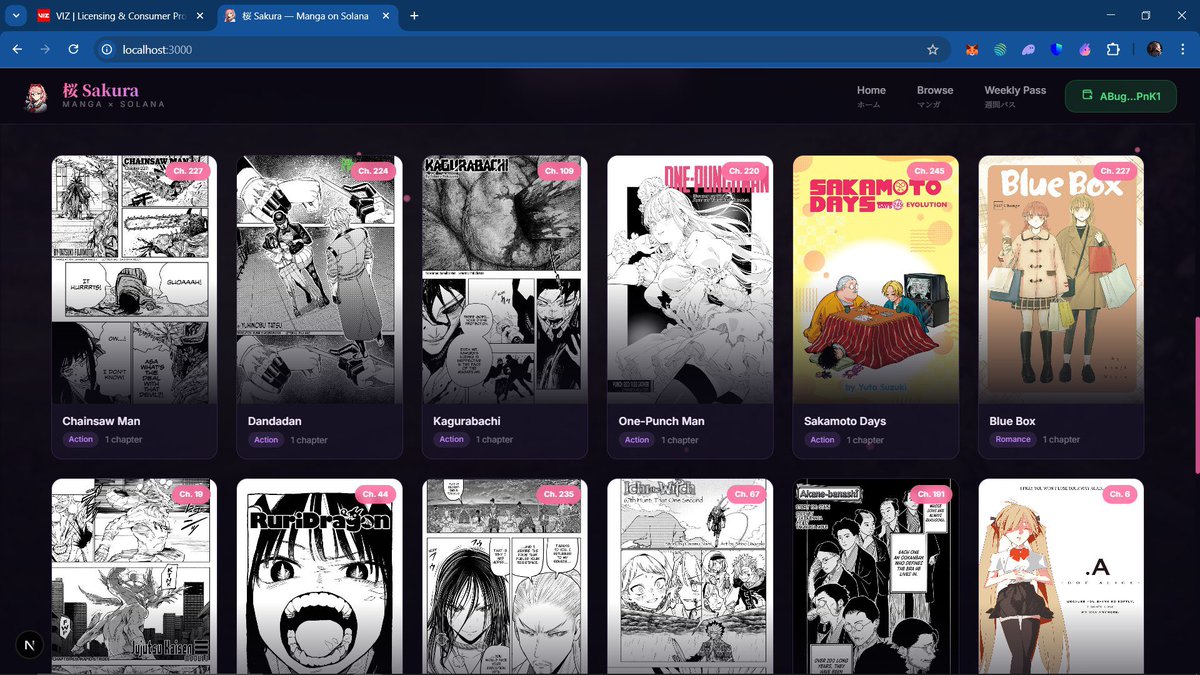Screen dimensions: 1200x675
Task: Switch to the VIZ Licensing tab
Action: [123, 16]
